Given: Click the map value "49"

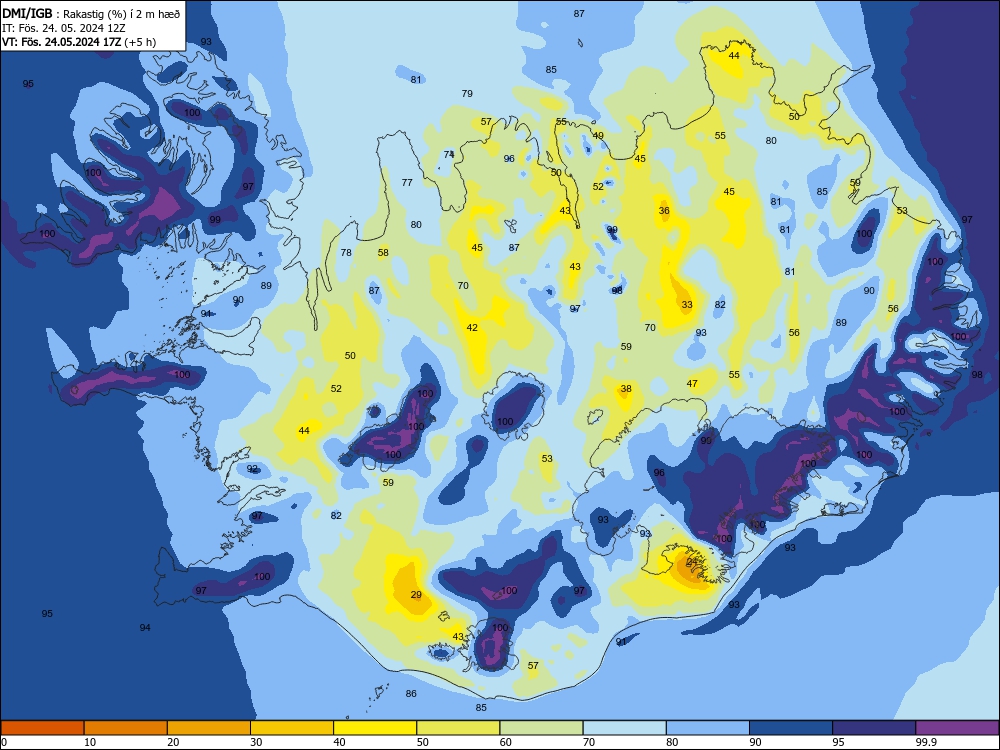Looking at the screenshot, I should (598, 135).
